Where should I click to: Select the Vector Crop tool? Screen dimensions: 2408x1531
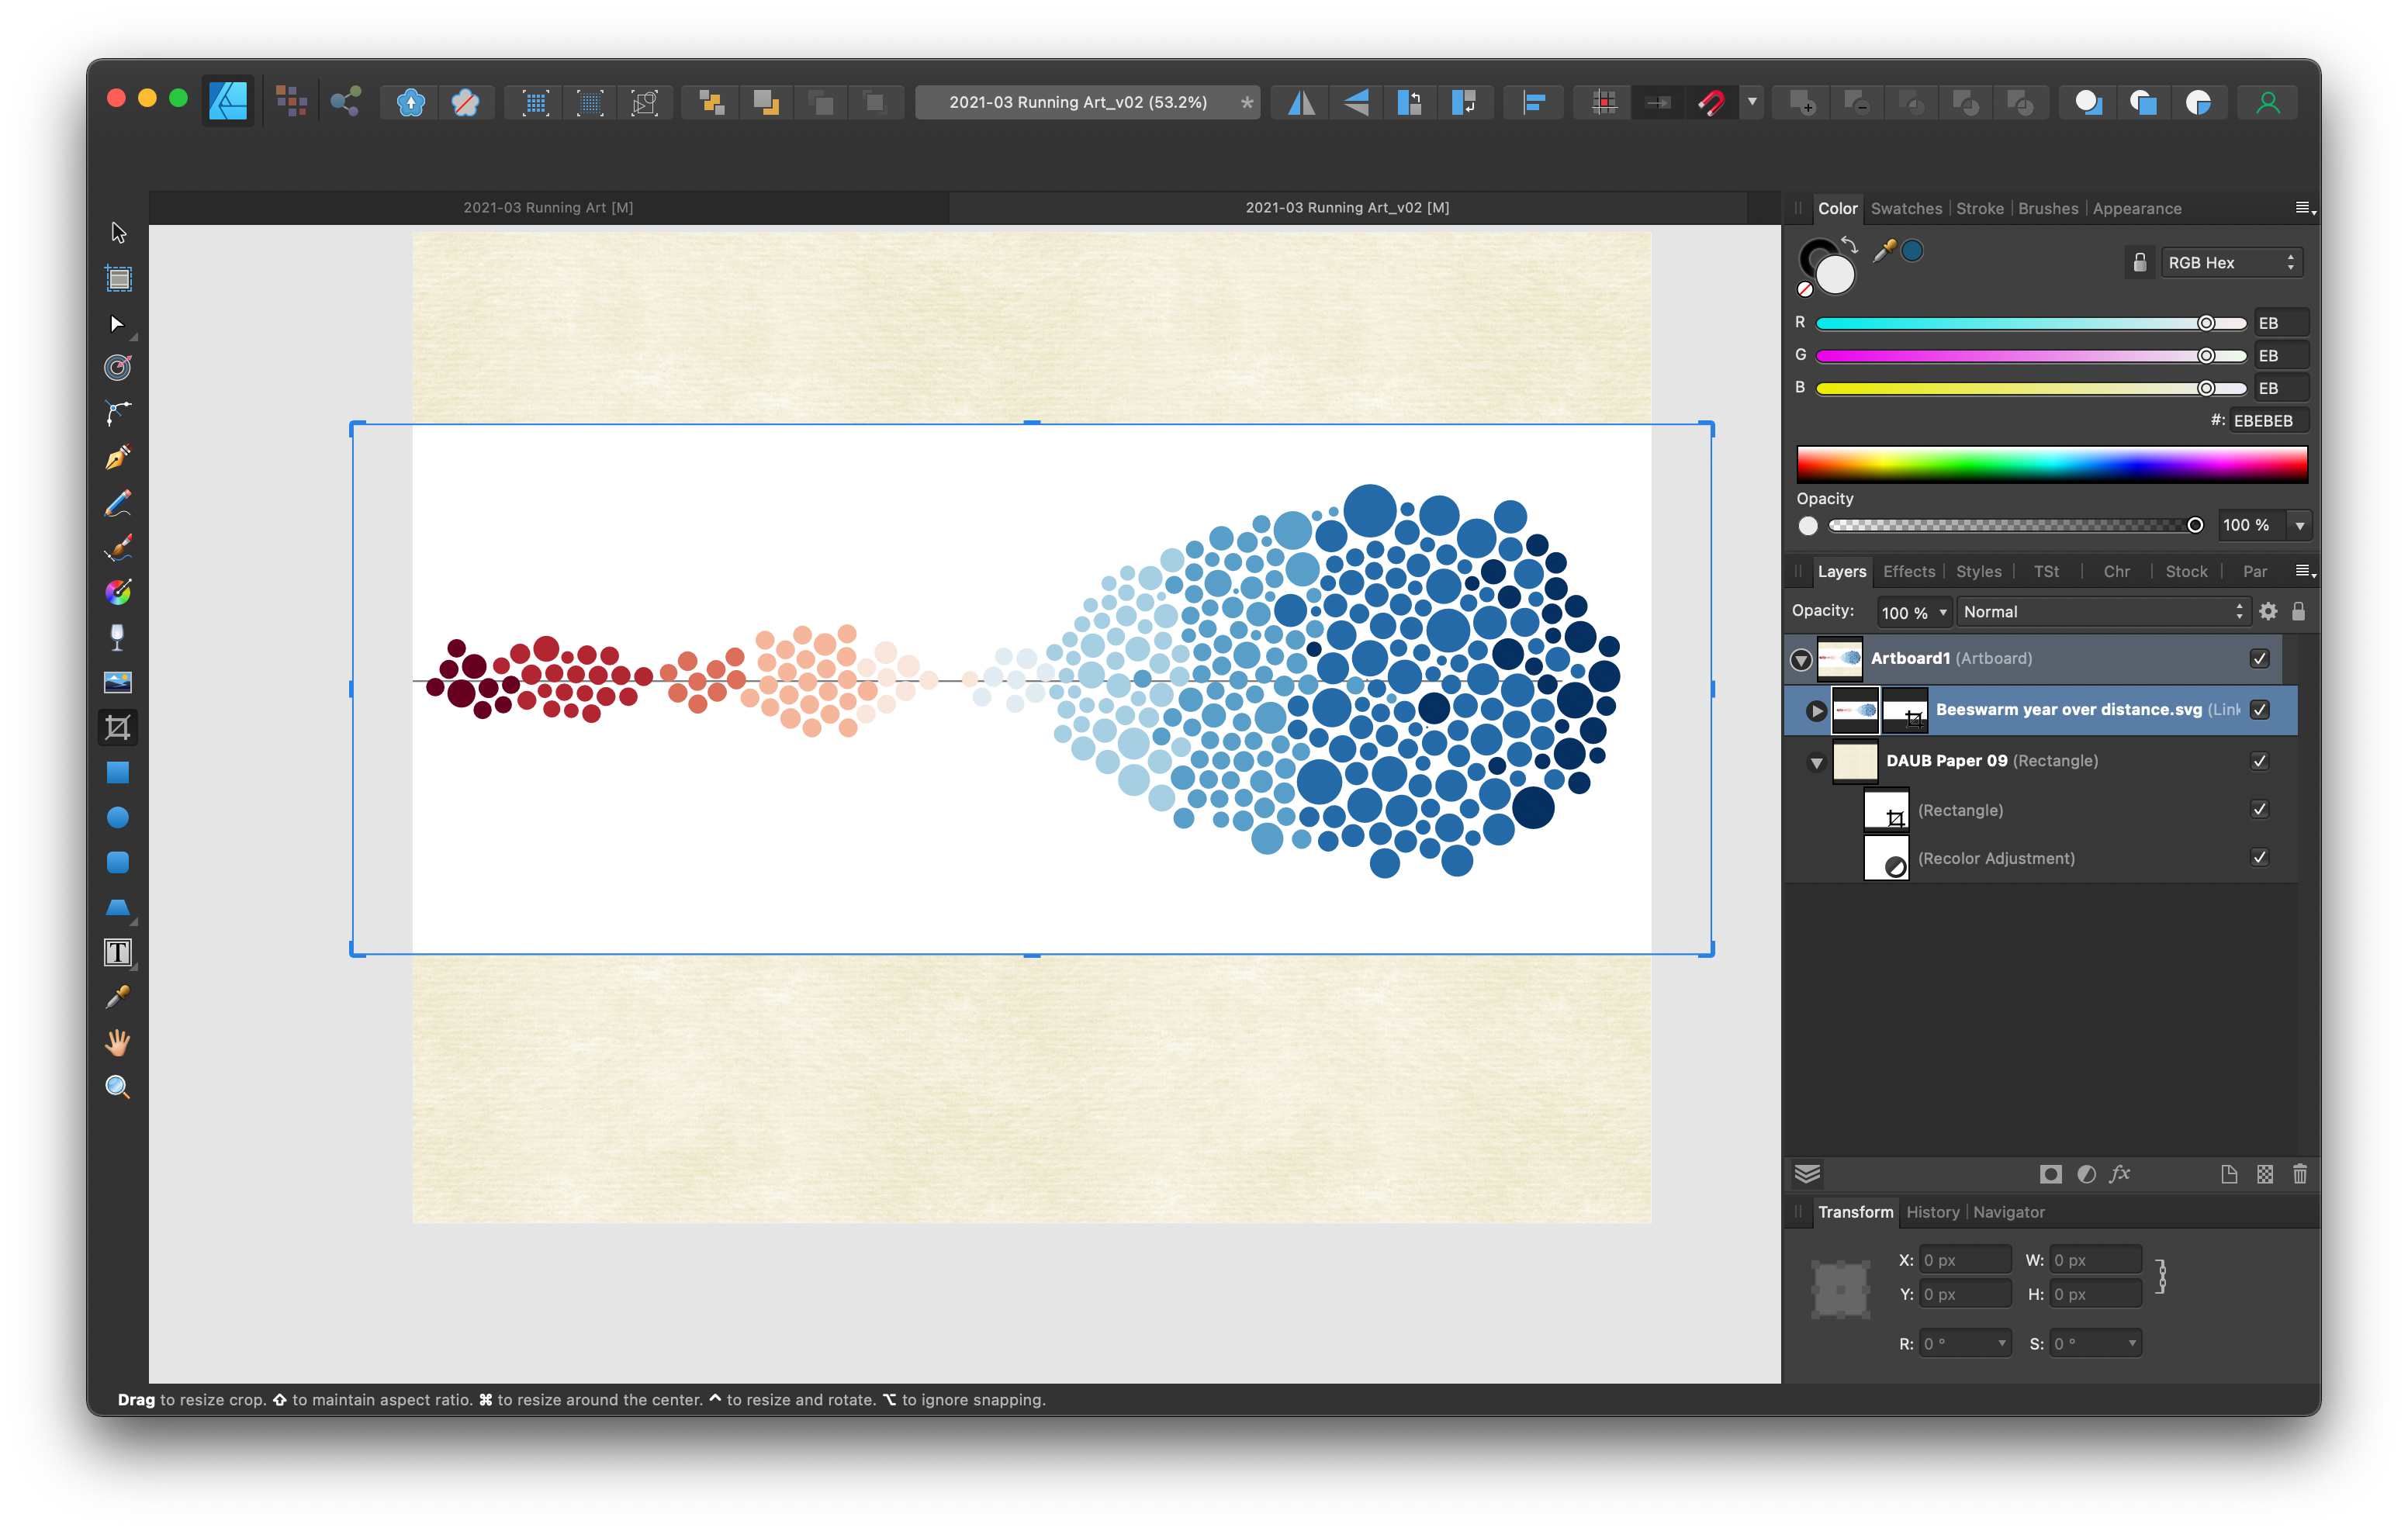coord(118,727)
